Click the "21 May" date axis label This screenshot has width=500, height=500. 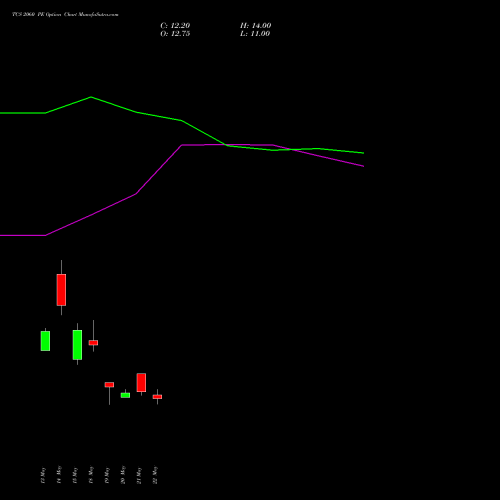point(139,475)
